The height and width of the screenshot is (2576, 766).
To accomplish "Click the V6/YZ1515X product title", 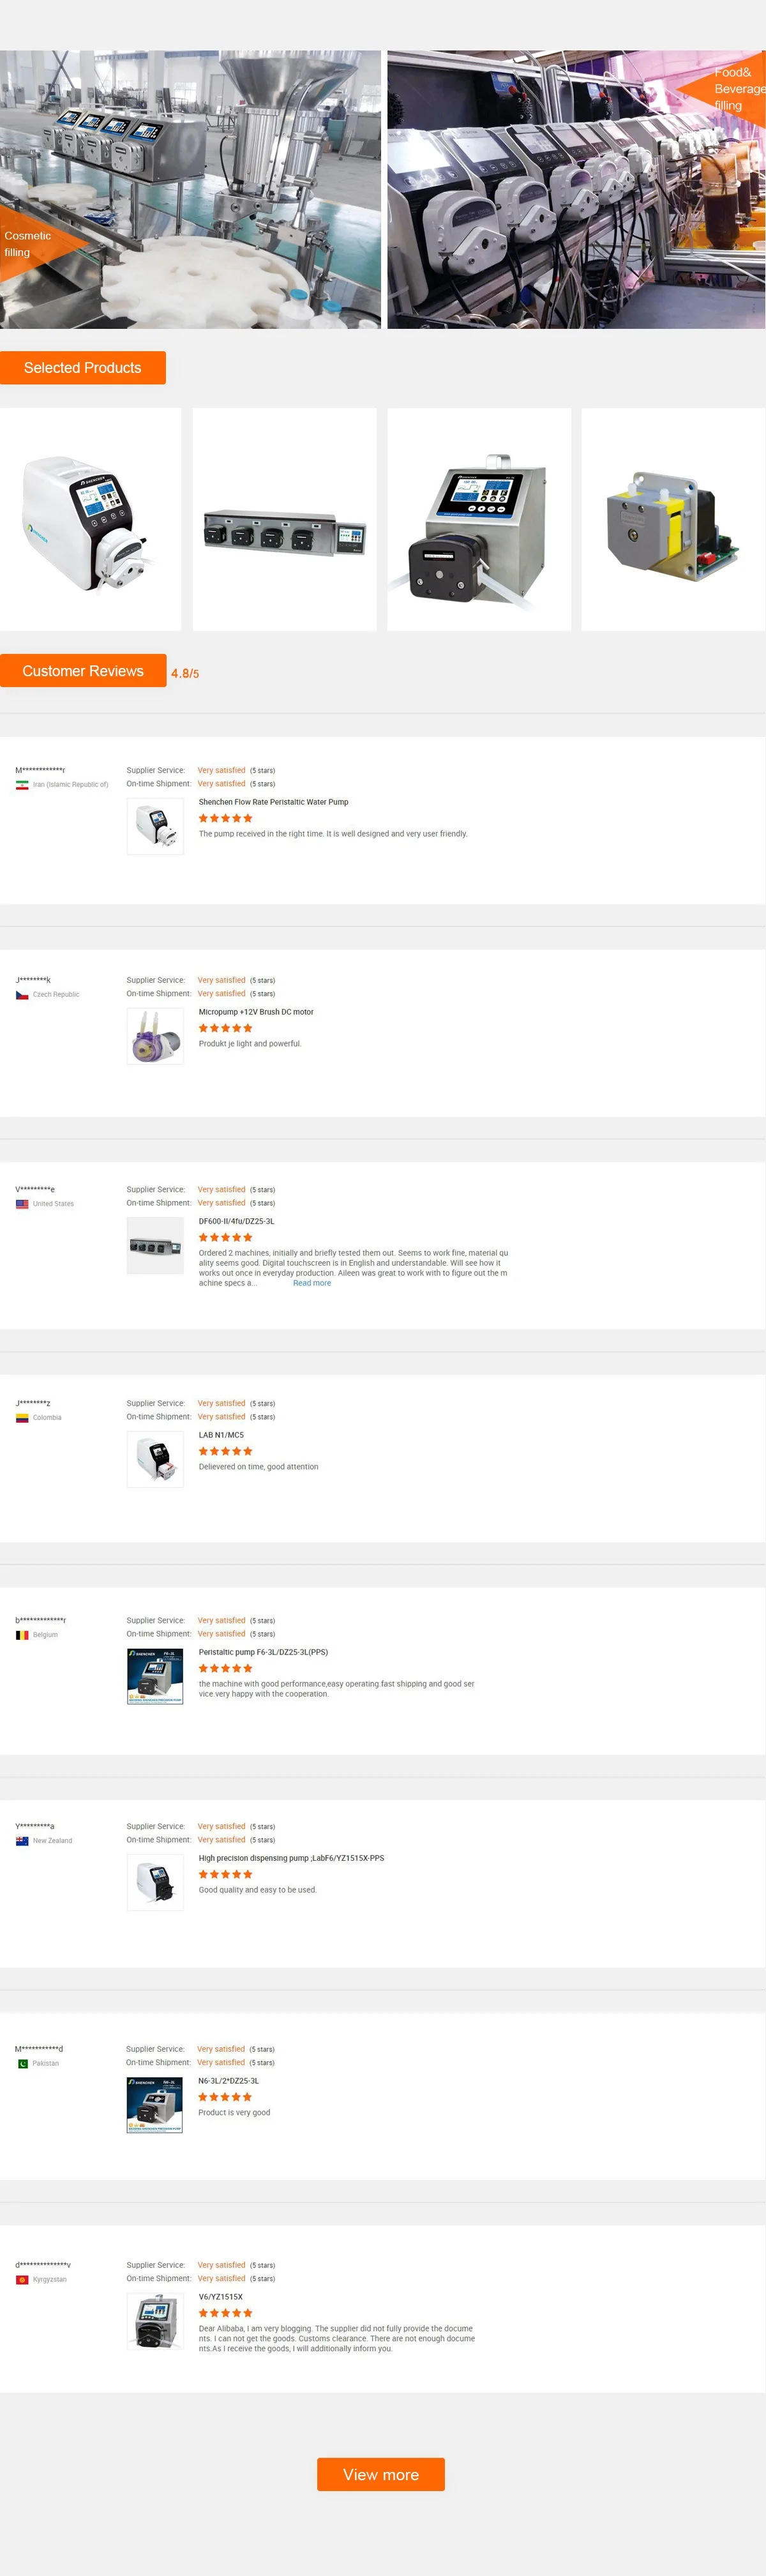I will tap(220, 2297).
